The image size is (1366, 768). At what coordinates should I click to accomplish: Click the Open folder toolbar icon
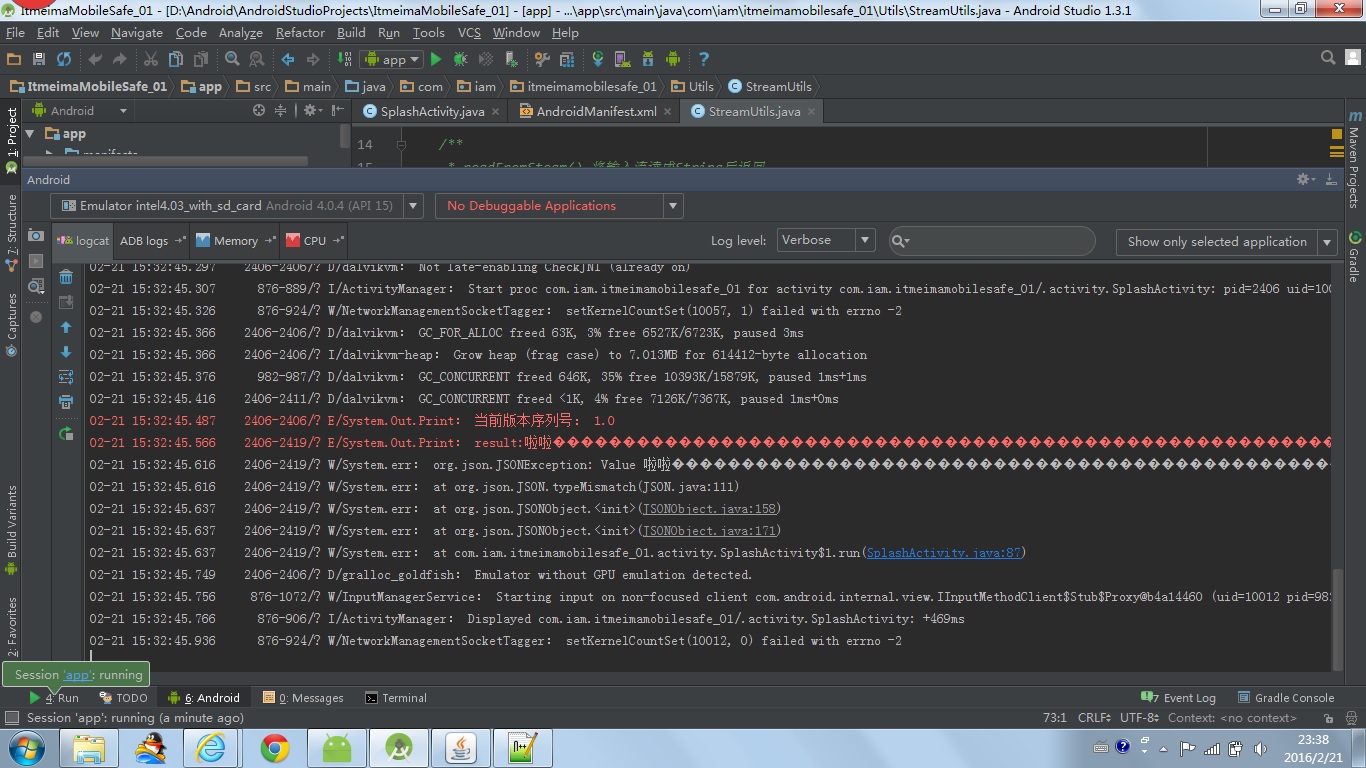pos(14,59)
